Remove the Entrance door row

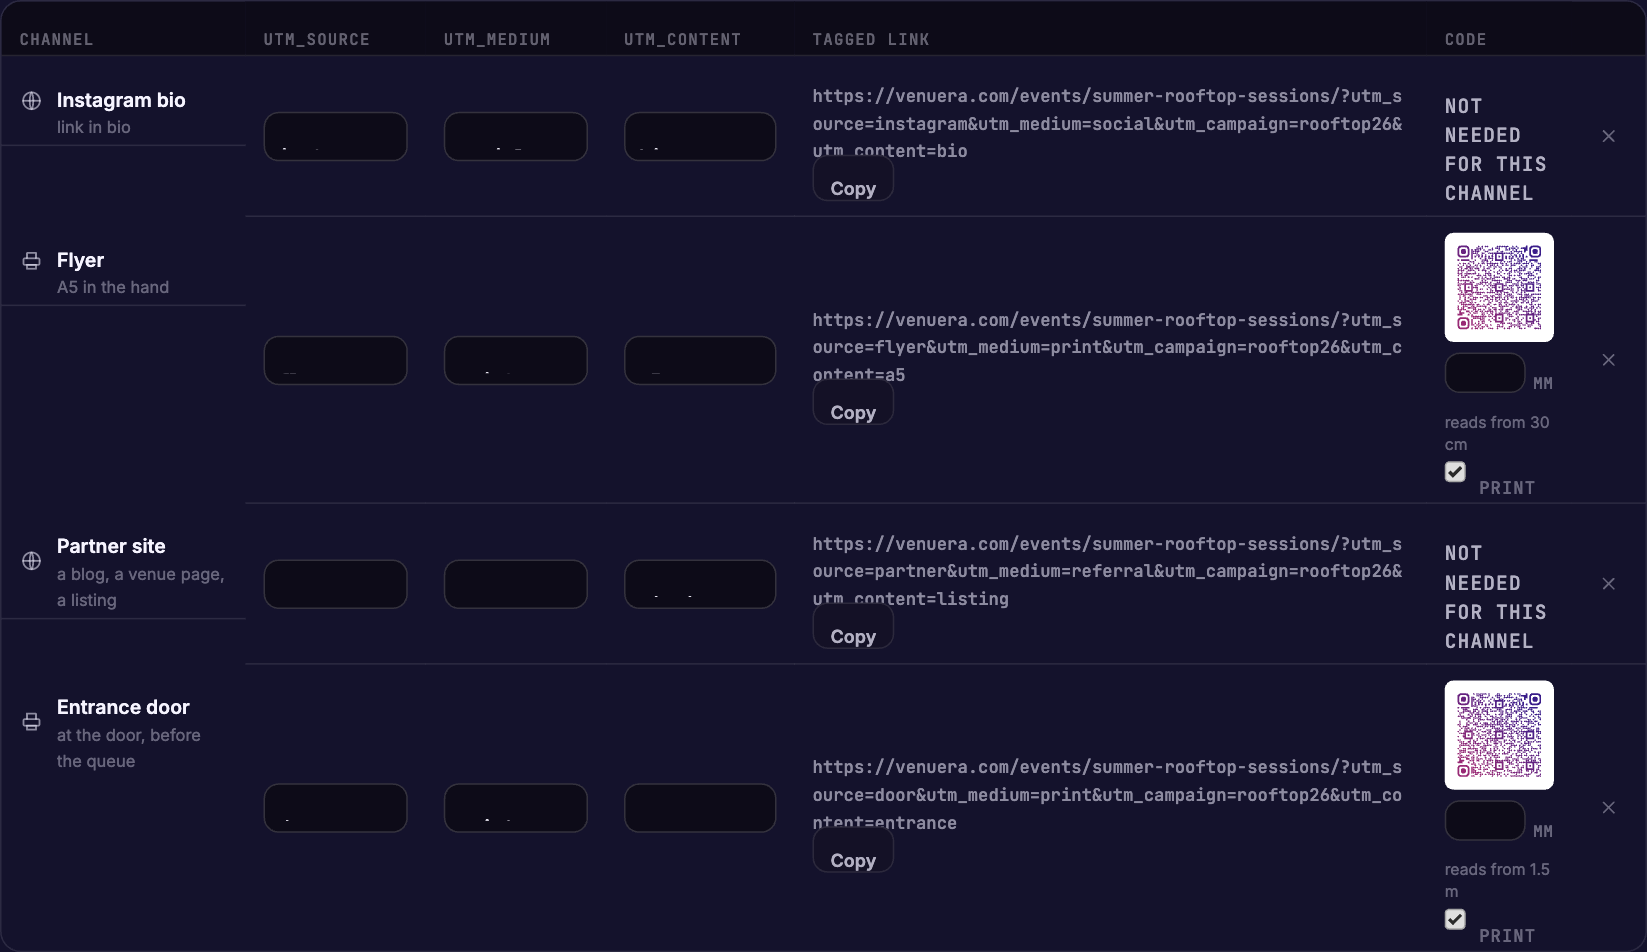coord(1608,808)
